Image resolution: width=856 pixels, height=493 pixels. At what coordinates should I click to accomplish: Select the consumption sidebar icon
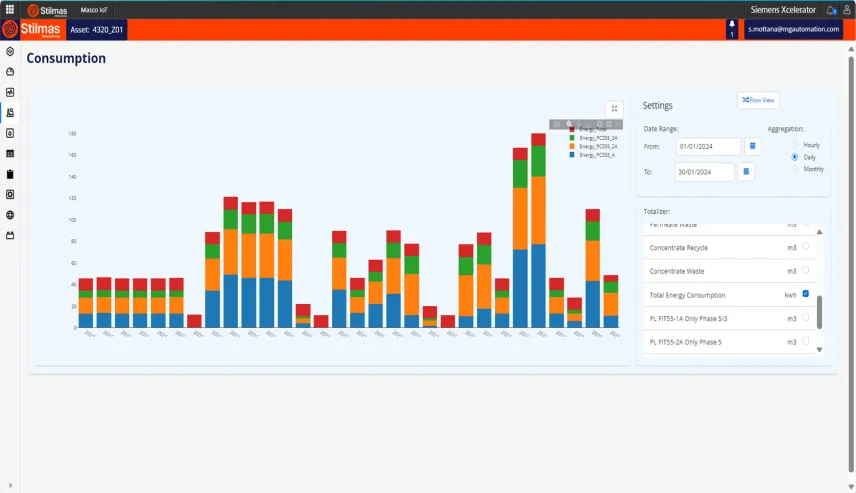(x=10, y=112)
